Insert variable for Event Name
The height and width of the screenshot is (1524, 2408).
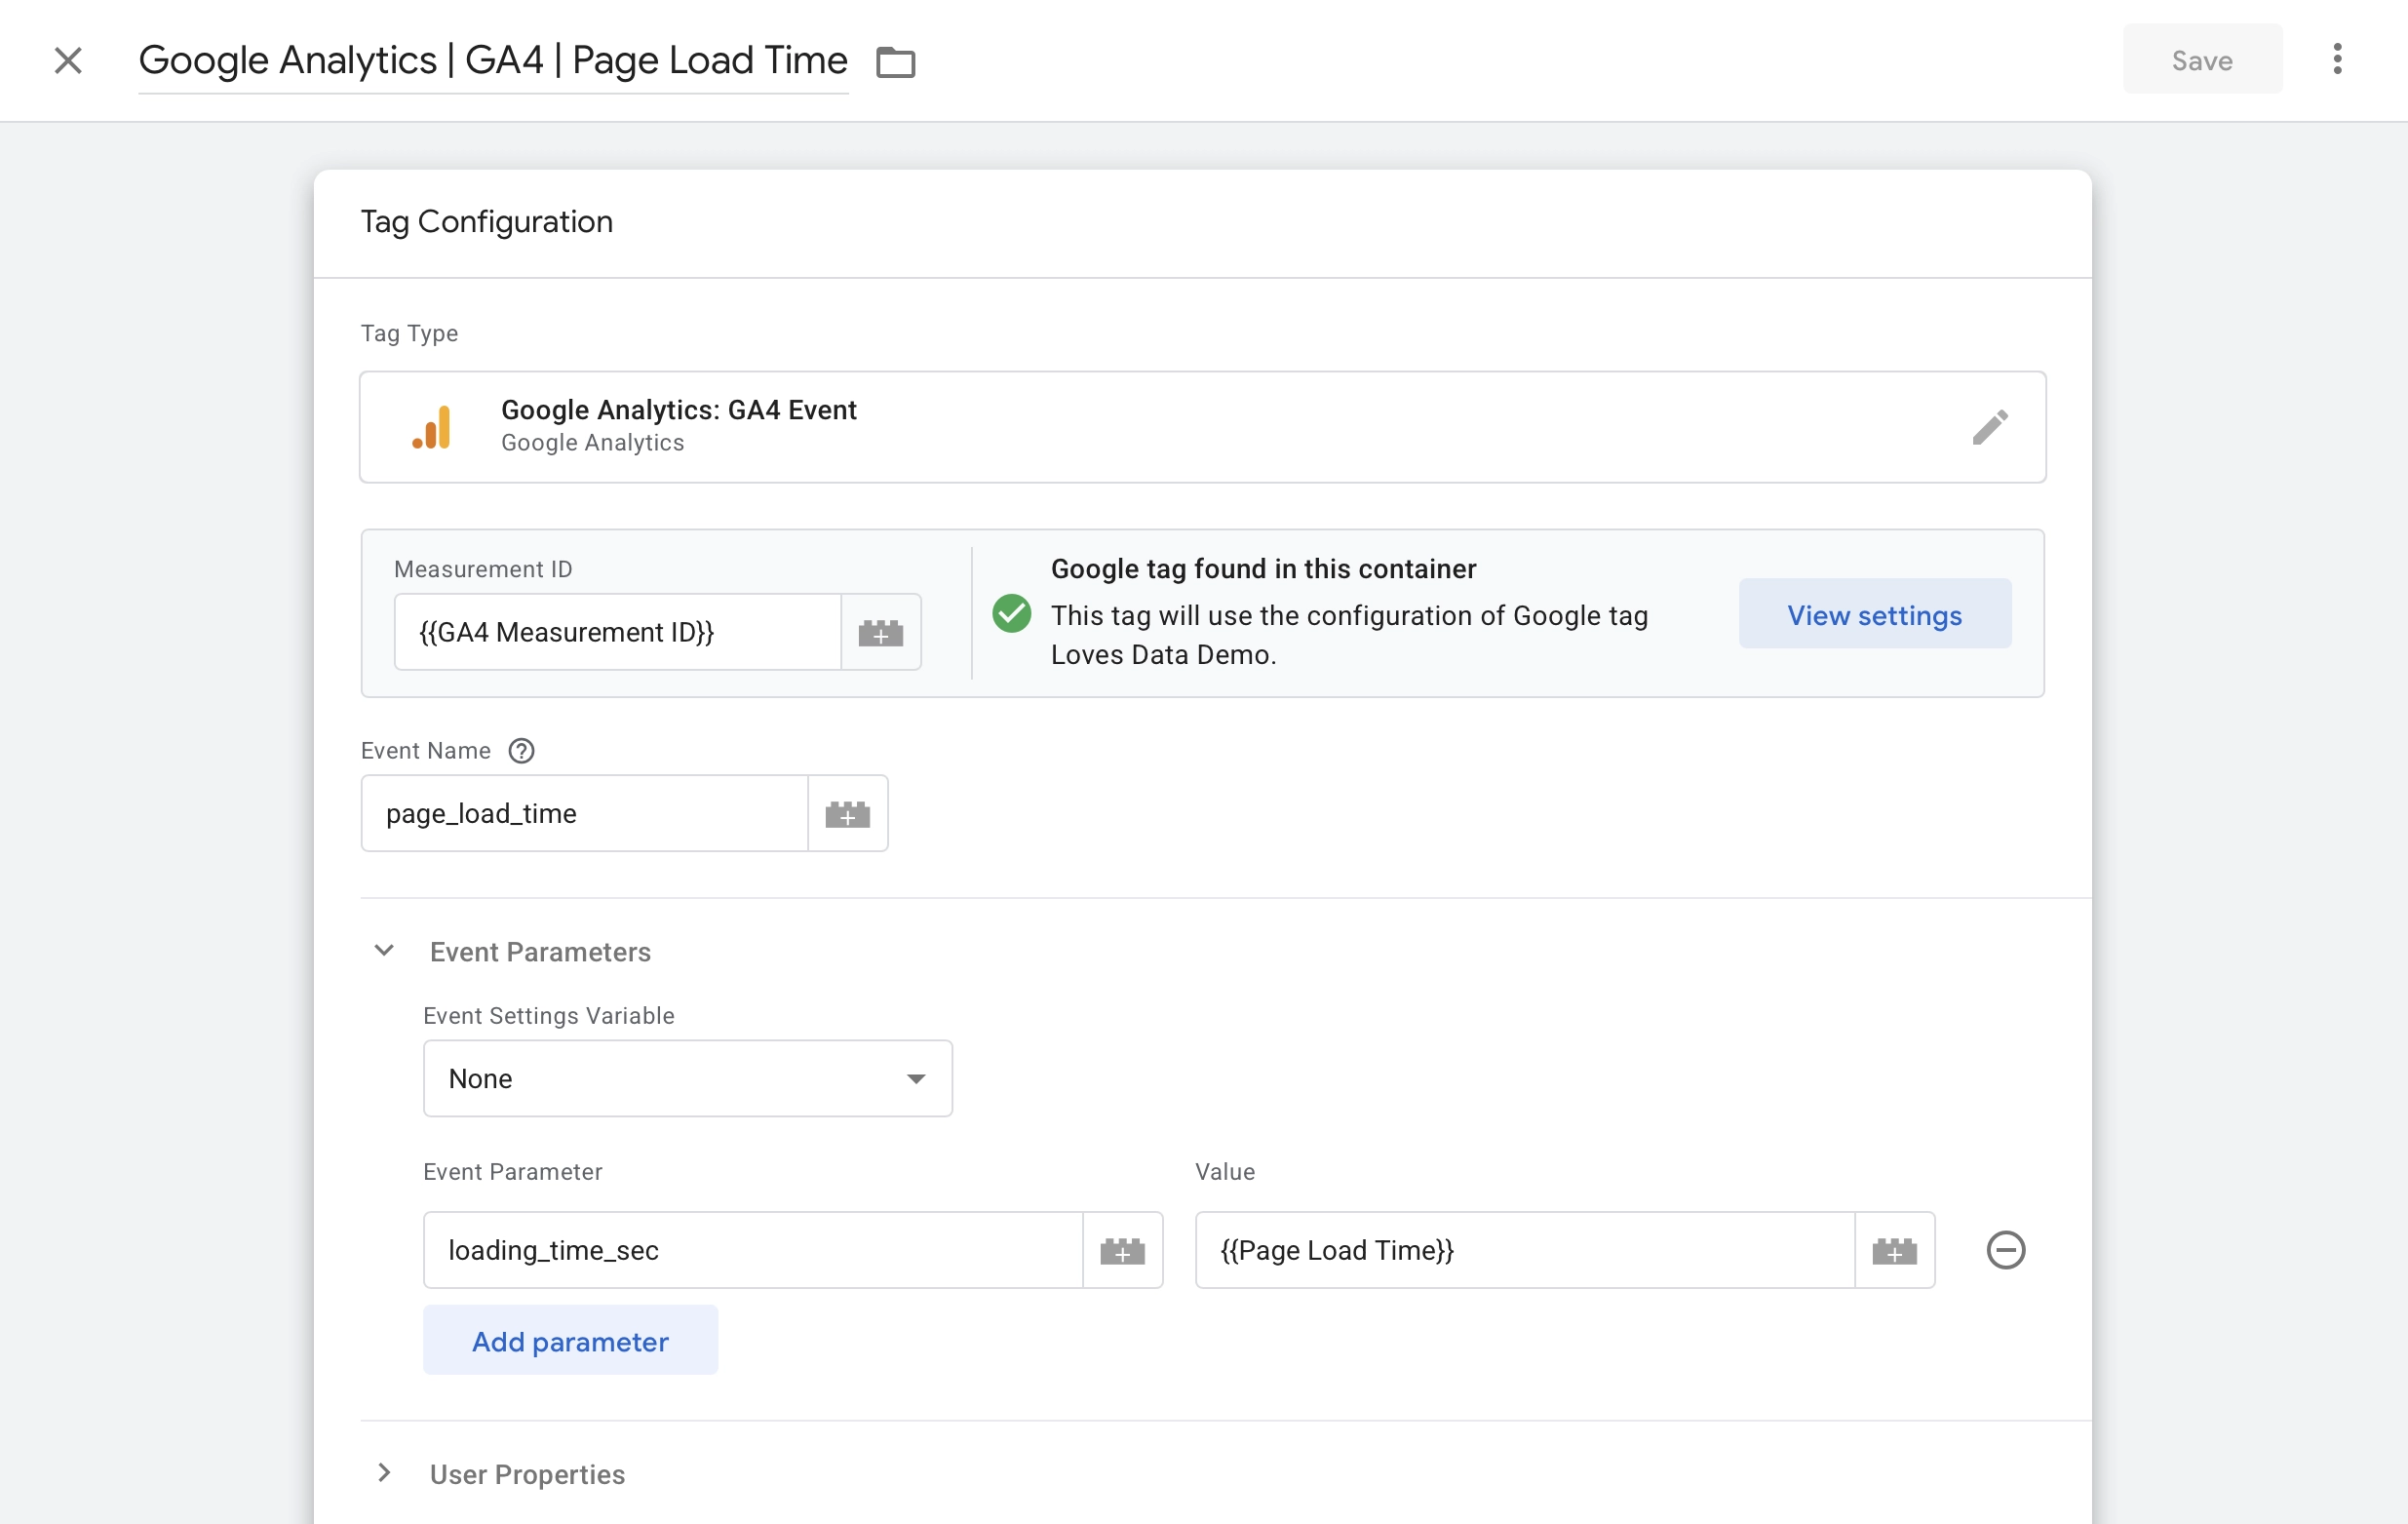click(848, 813)
